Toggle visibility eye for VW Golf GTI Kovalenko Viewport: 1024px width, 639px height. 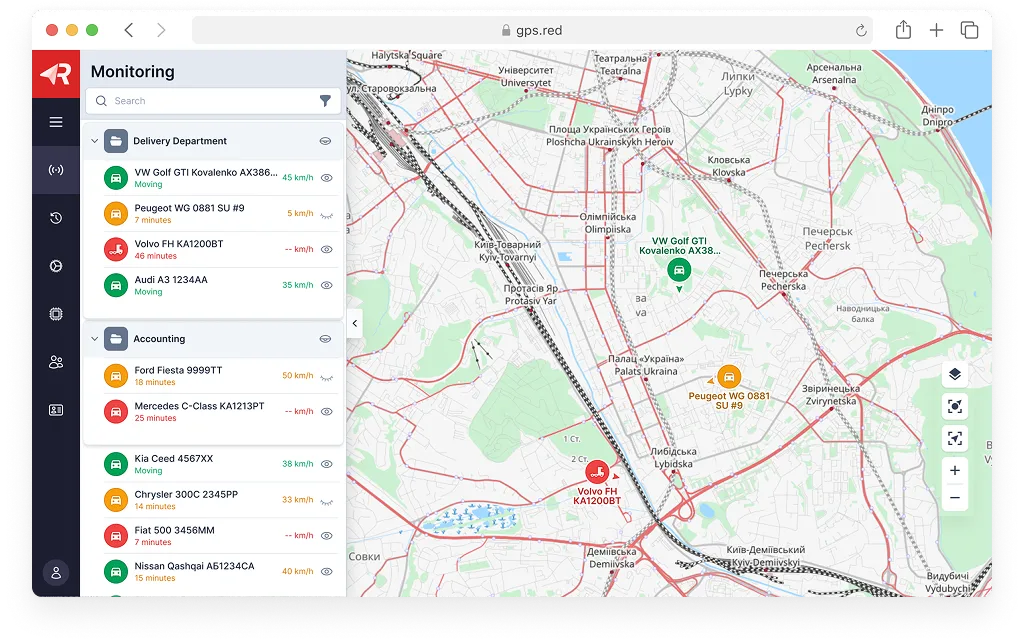click(x=326, y=178)
